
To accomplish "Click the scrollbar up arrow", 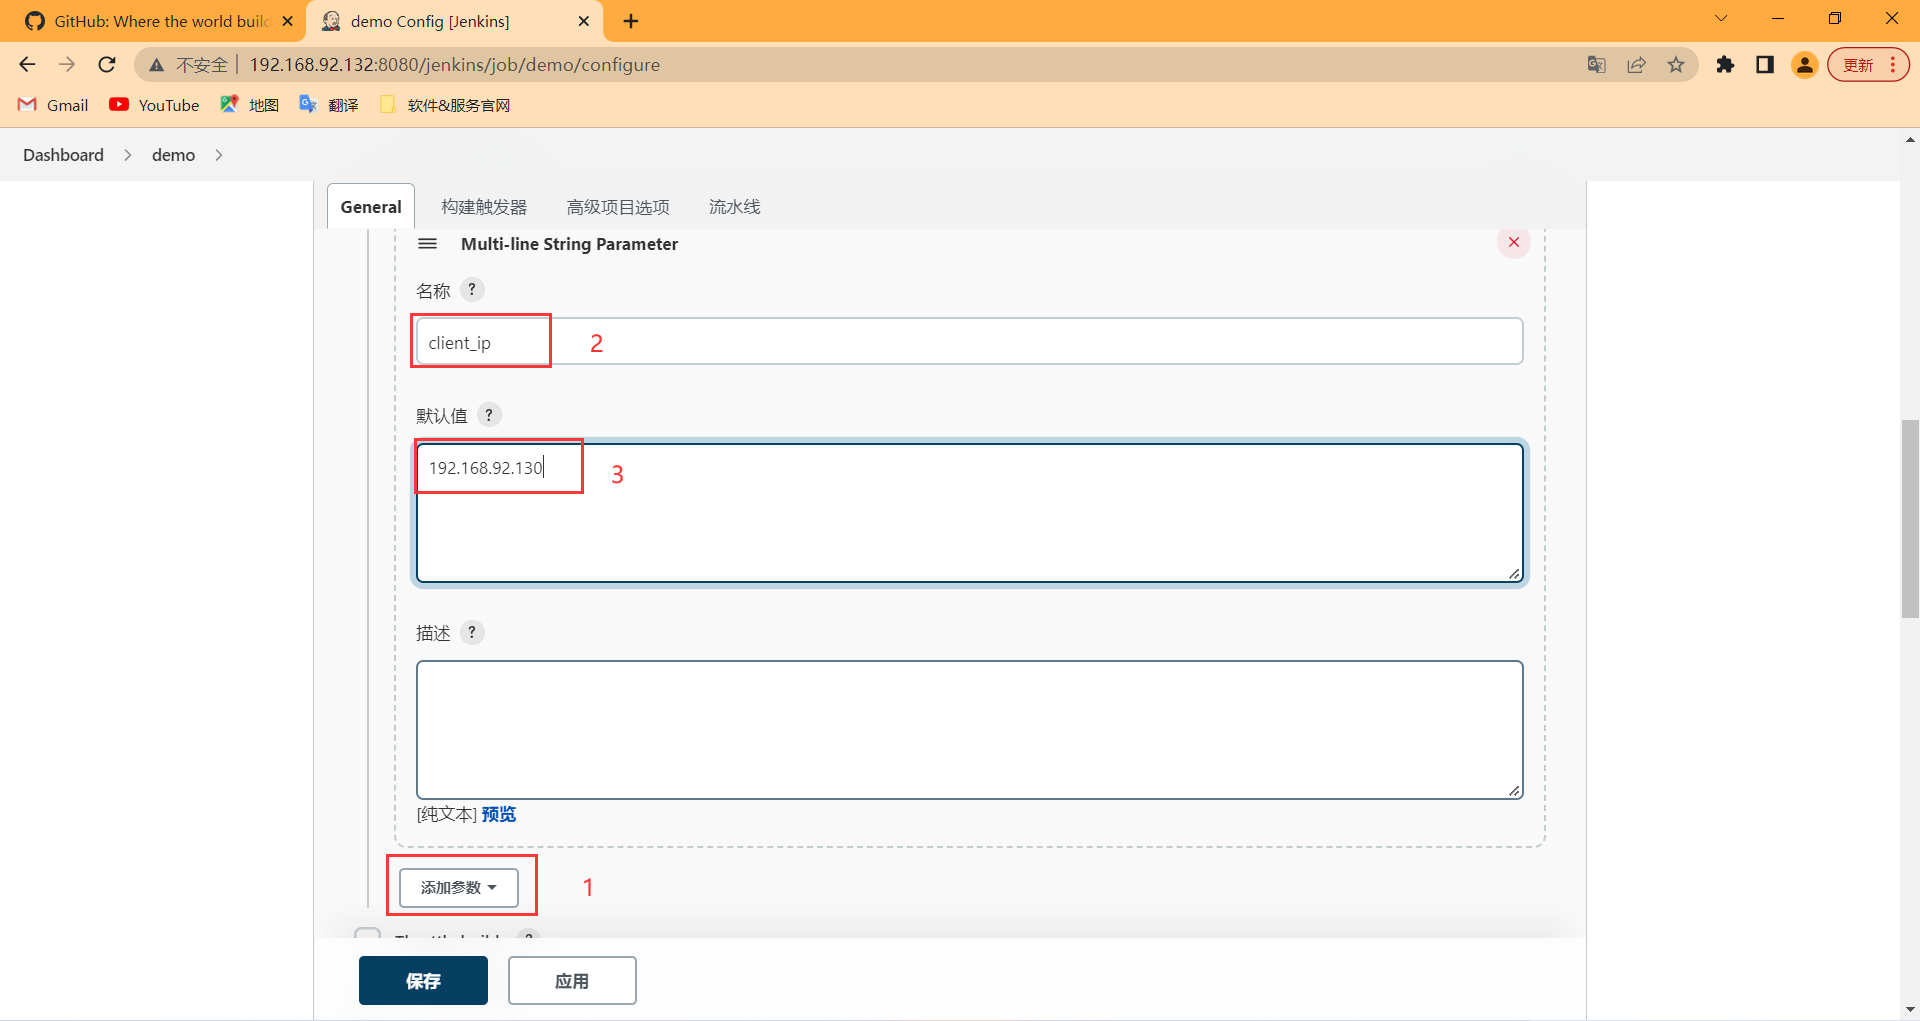I will pos(1910,140).
